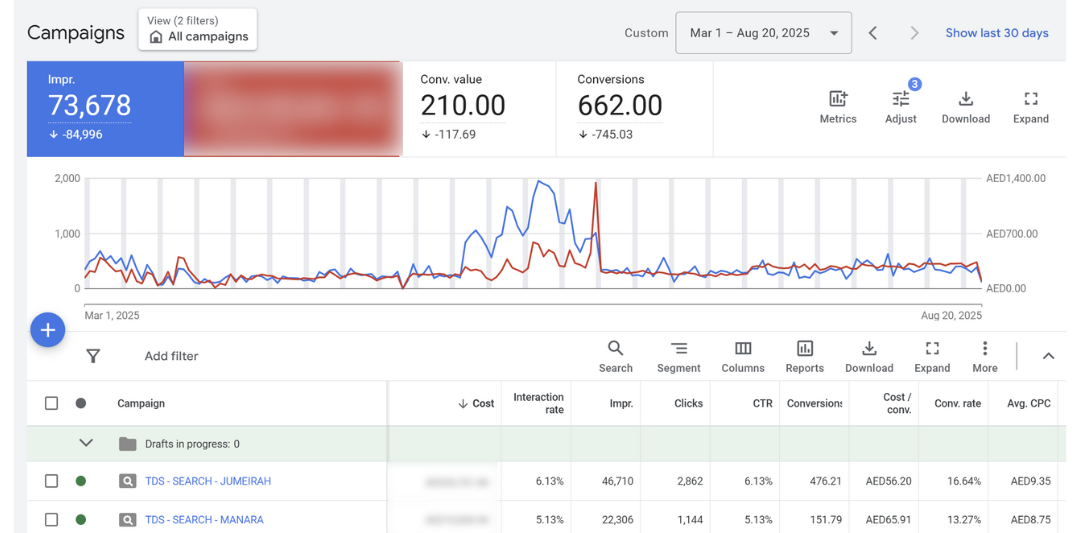
Task: Click Add filter field
Action: [171, 356]
